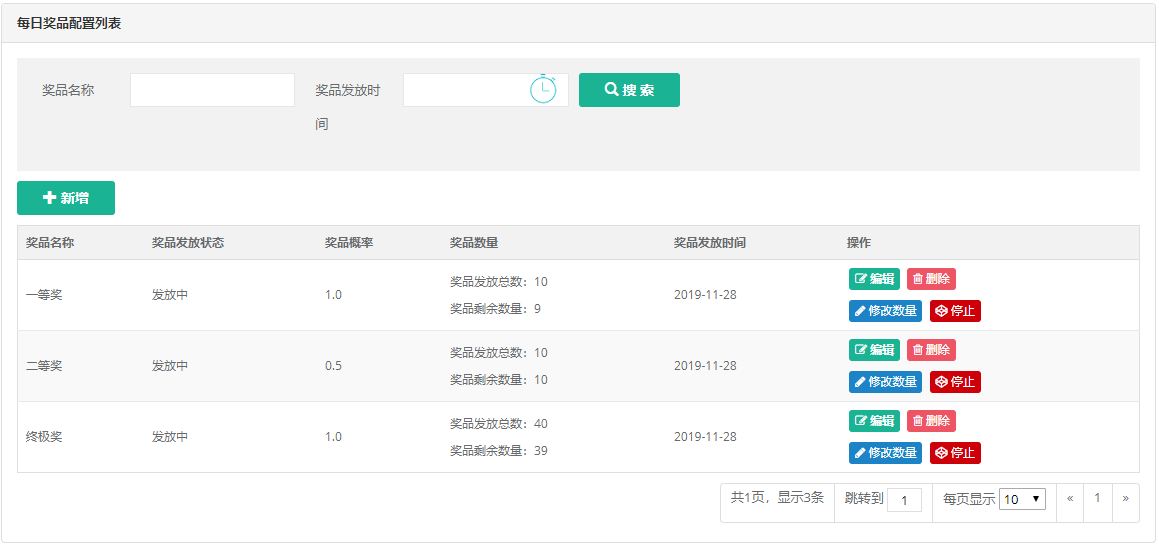The width and height of the screenshot is (1159, 546).
Task: Stop 终极奖 distribution
Action: pyautogui.click(x=955, y=453)
